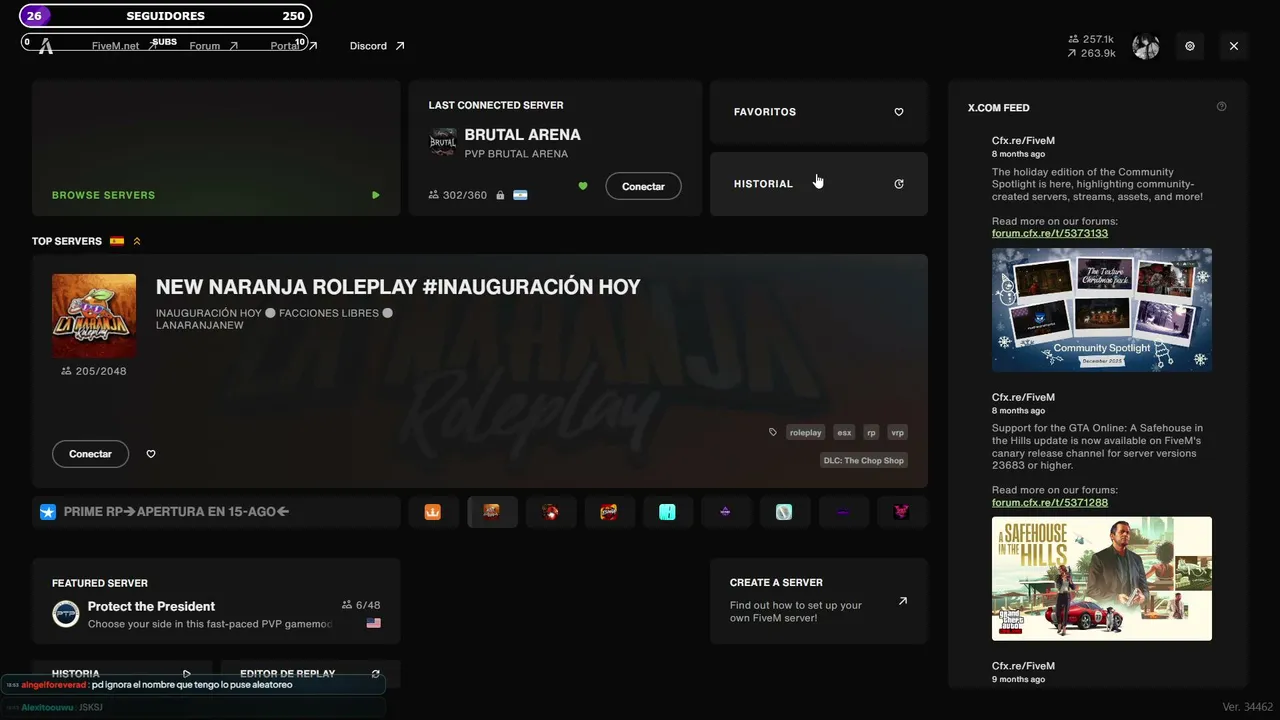Open the user profile avatar

pyautogui.click(x=1146, y=46)
